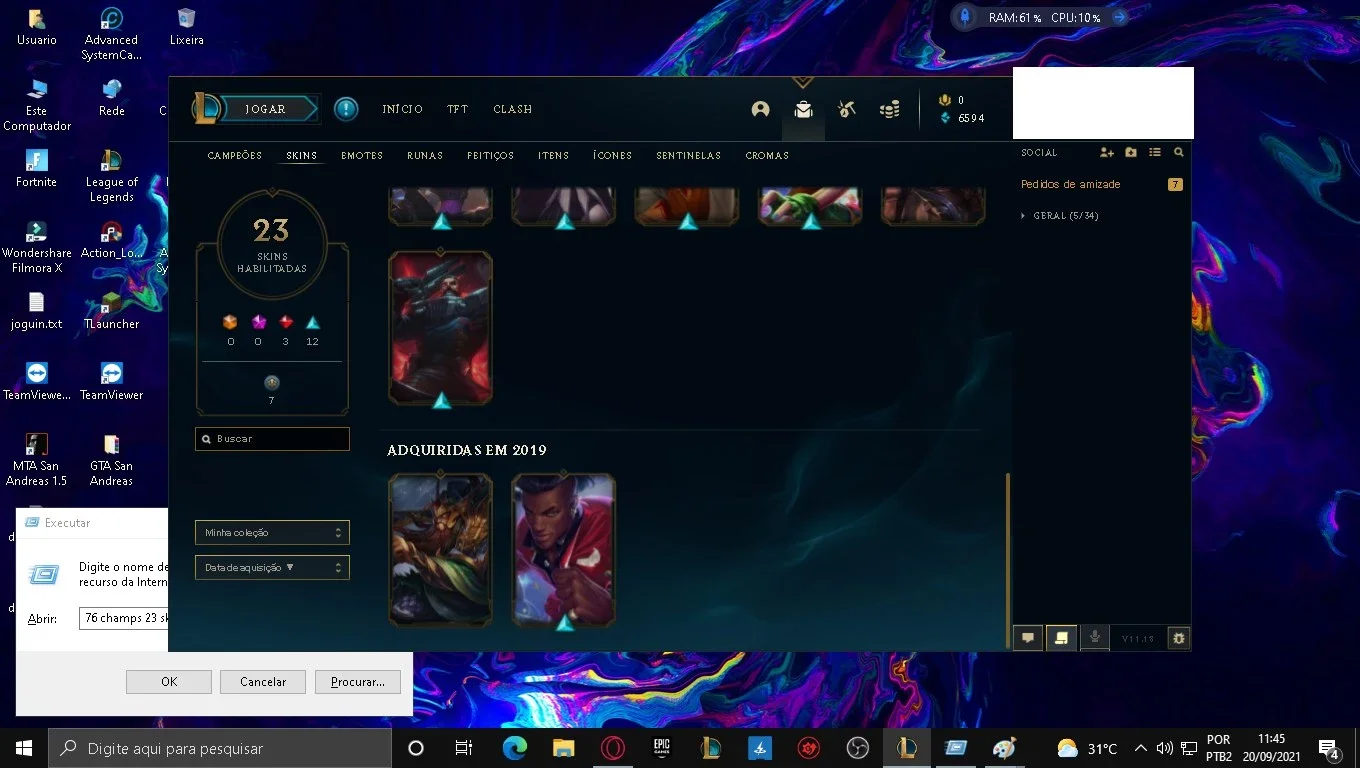Click the add friend icon in Social

point(1107,152)
